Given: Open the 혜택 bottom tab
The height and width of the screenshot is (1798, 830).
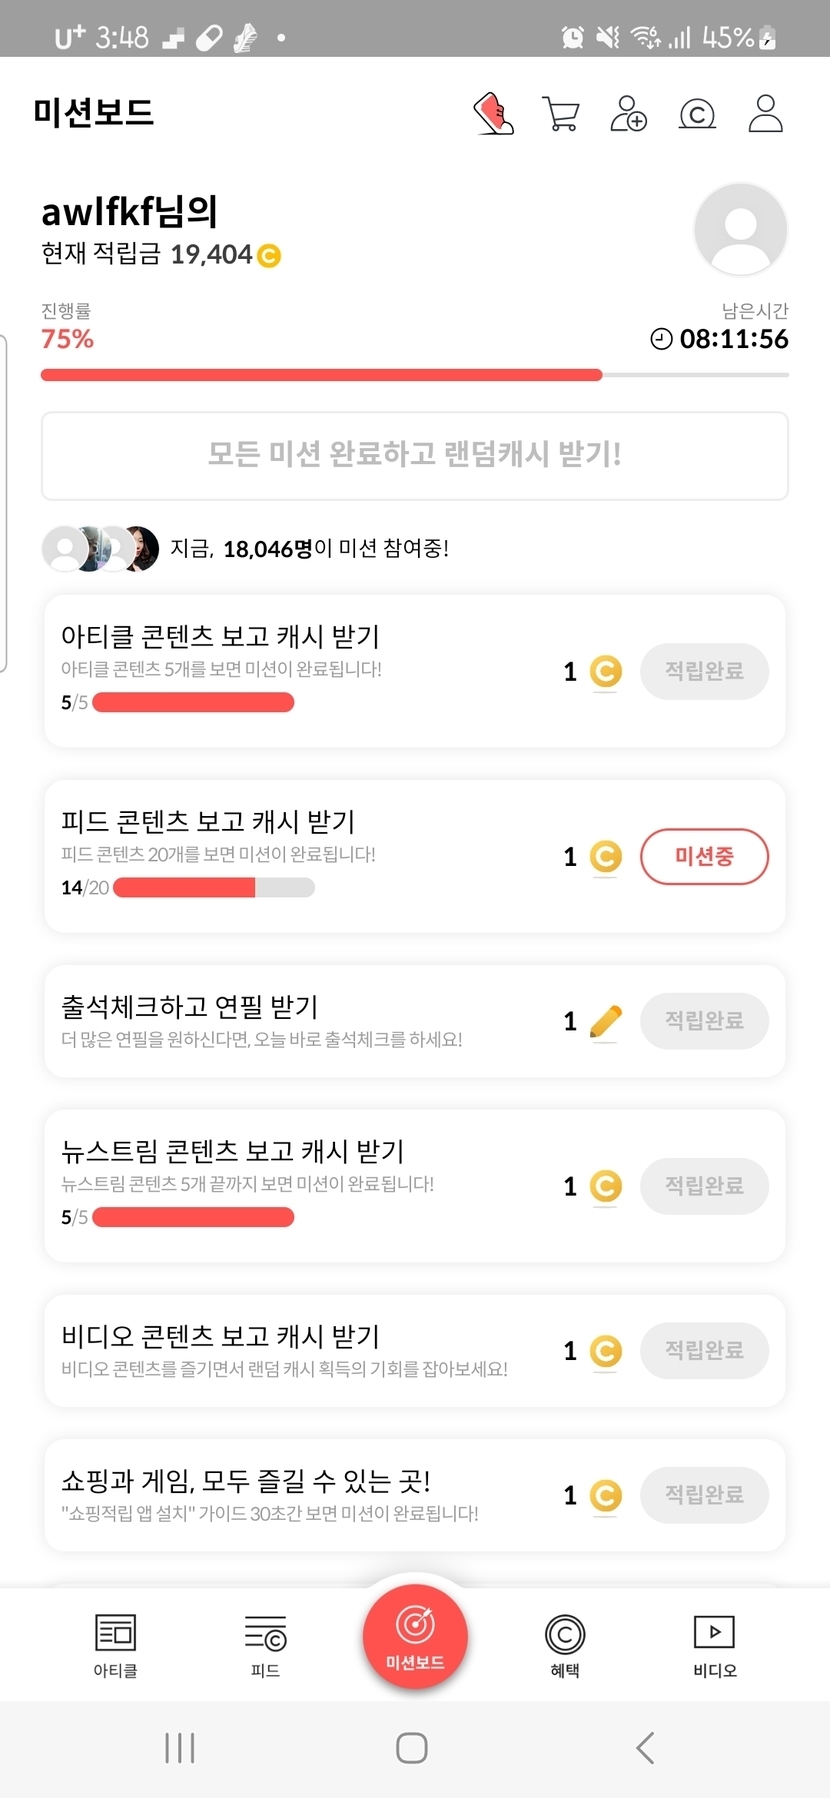Looking at the screenshot, I should coord(565,1644).
